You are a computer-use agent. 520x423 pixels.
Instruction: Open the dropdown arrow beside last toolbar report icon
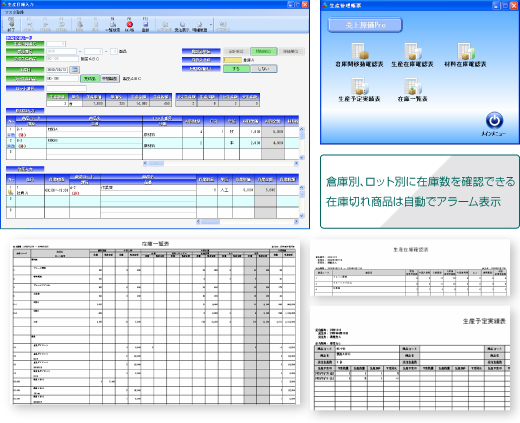[210, 24]
